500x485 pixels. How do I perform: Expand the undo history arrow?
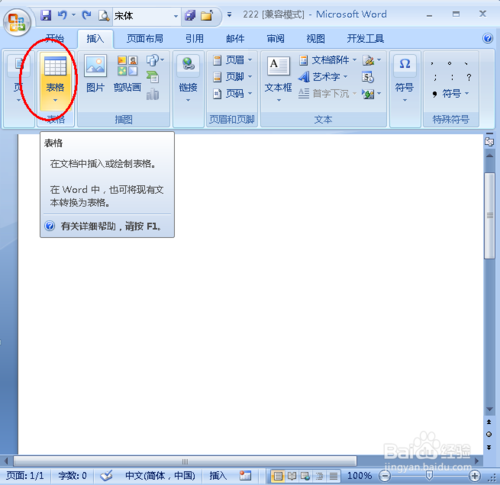click(x=73, y=15)
